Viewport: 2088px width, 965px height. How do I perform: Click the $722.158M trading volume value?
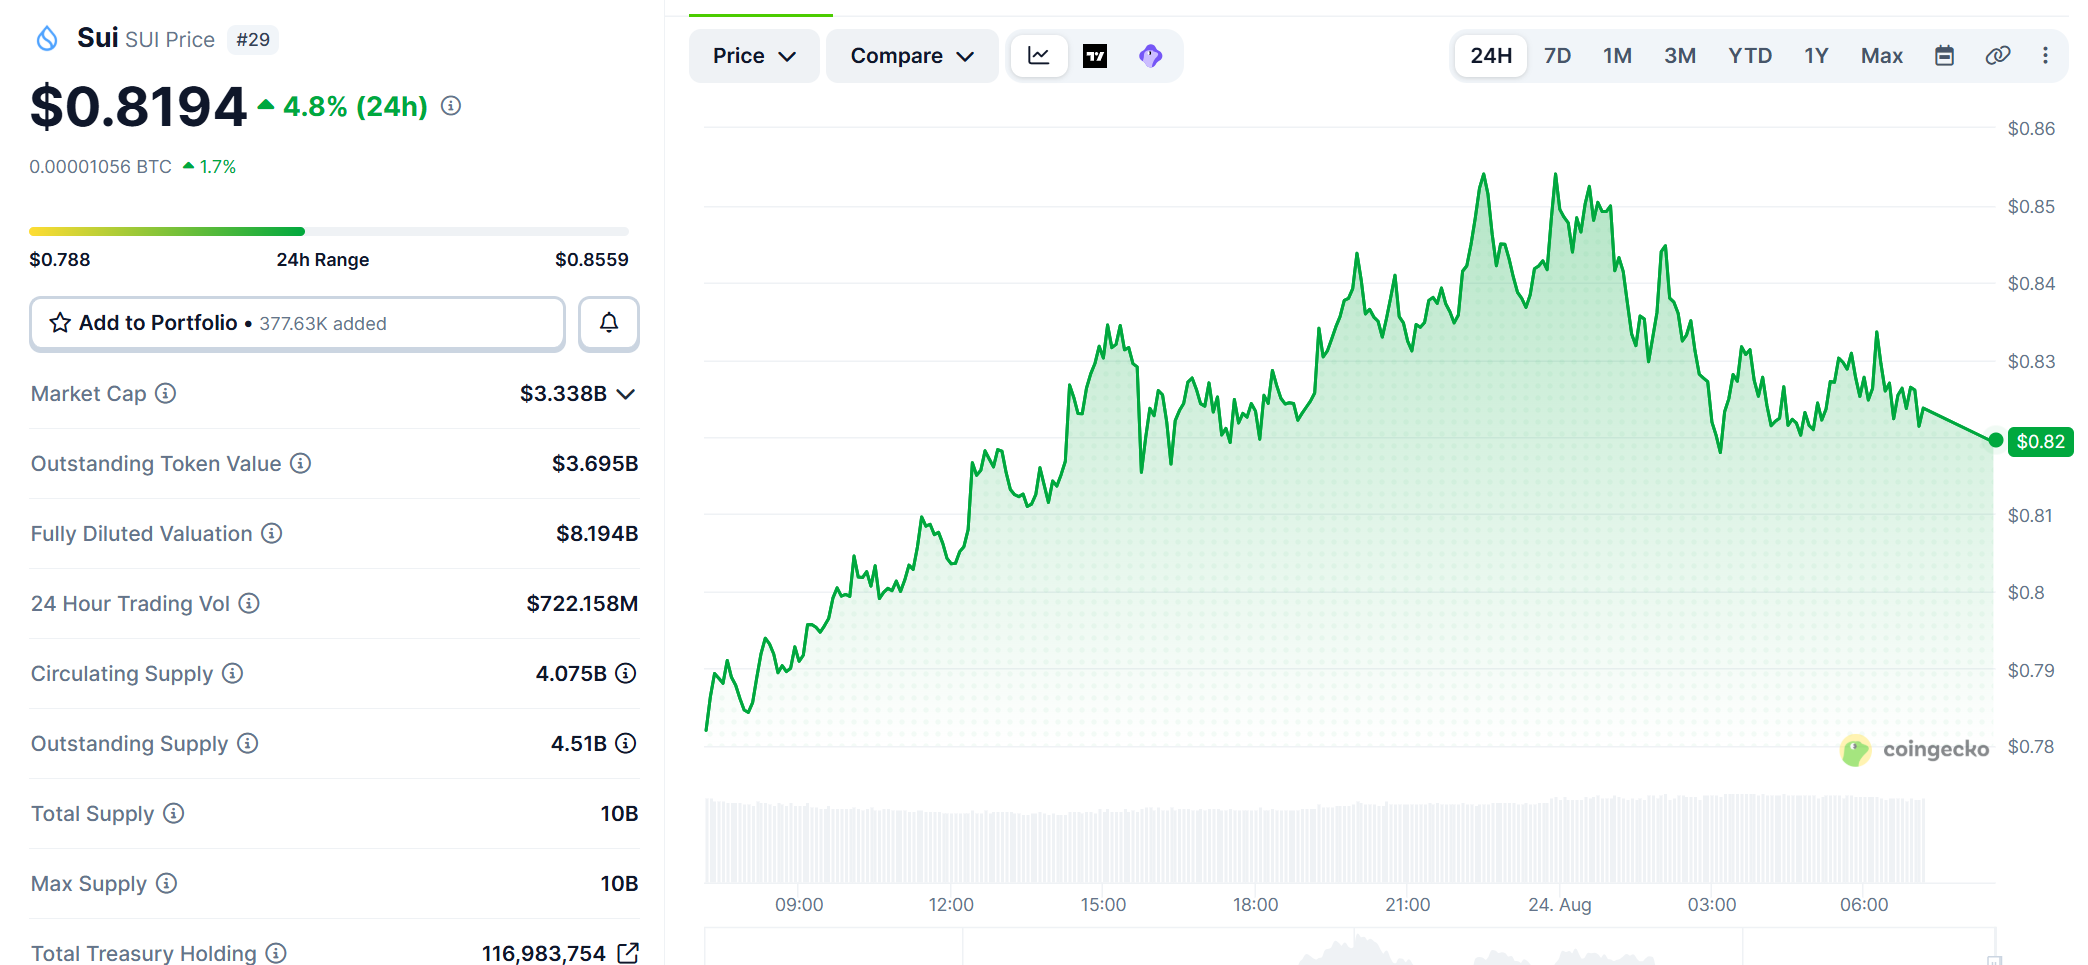click(582, 603)
